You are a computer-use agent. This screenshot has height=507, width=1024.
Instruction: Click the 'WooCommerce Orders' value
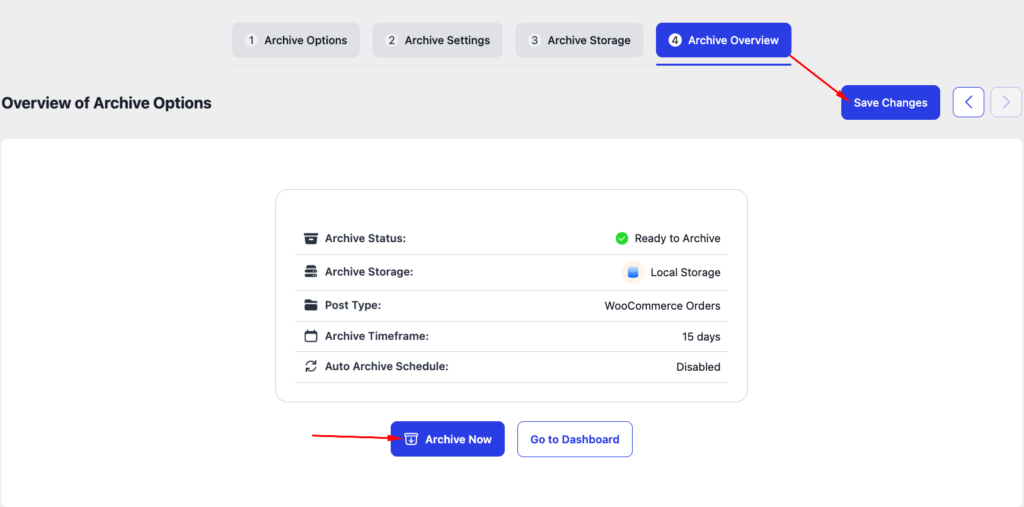(662, 306)
